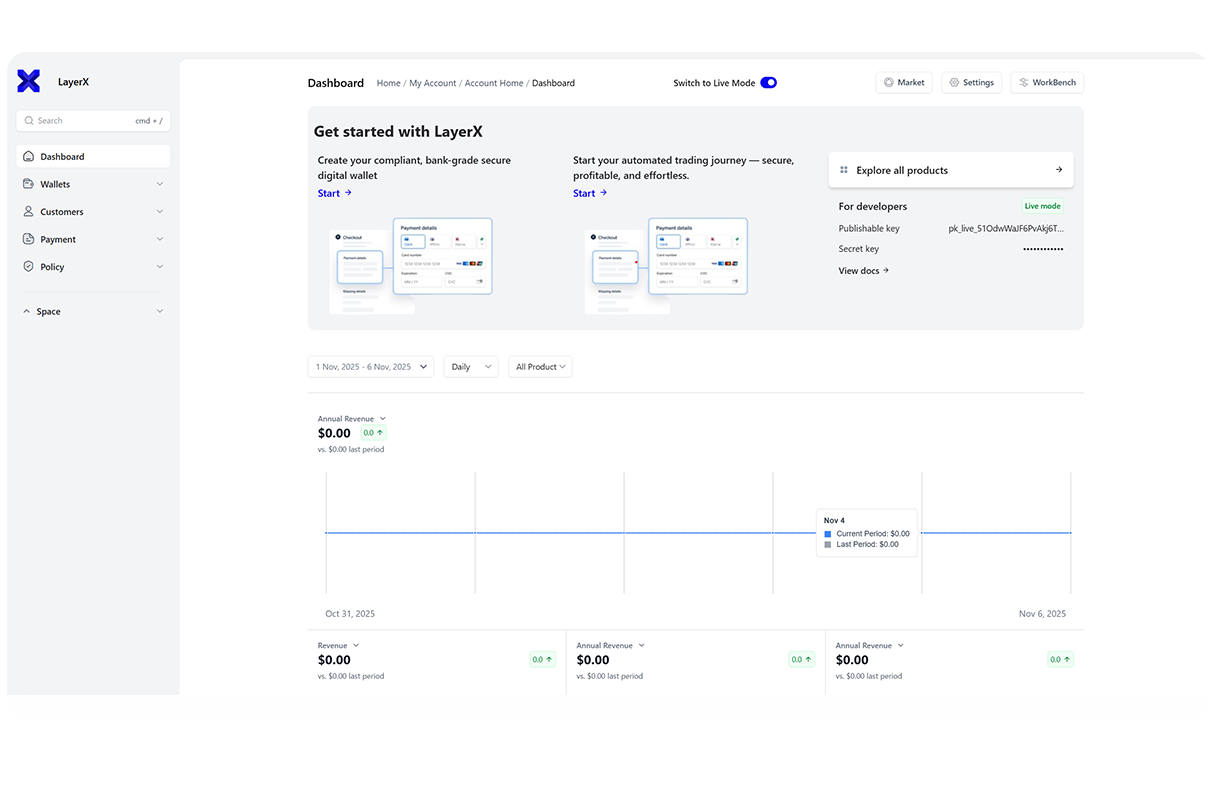Screen dimensions: 1220x812
Task: Go to My Account breadcrumb
Action: 432,83
